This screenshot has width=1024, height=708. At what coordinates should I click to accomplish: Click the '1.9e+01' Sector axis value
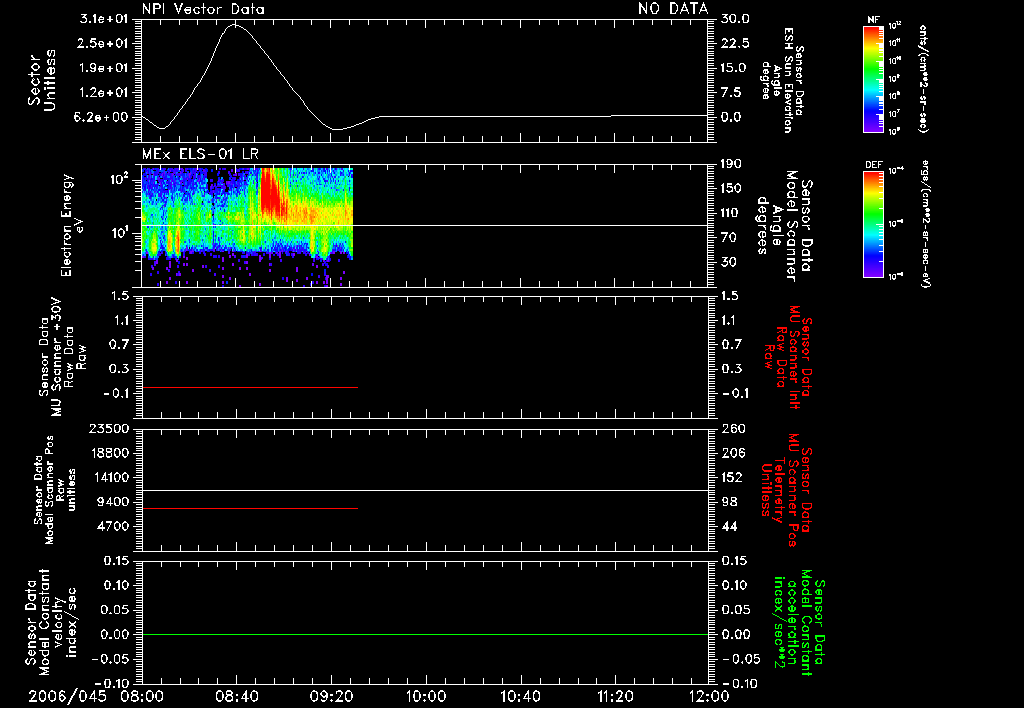[x=104, y=68]
